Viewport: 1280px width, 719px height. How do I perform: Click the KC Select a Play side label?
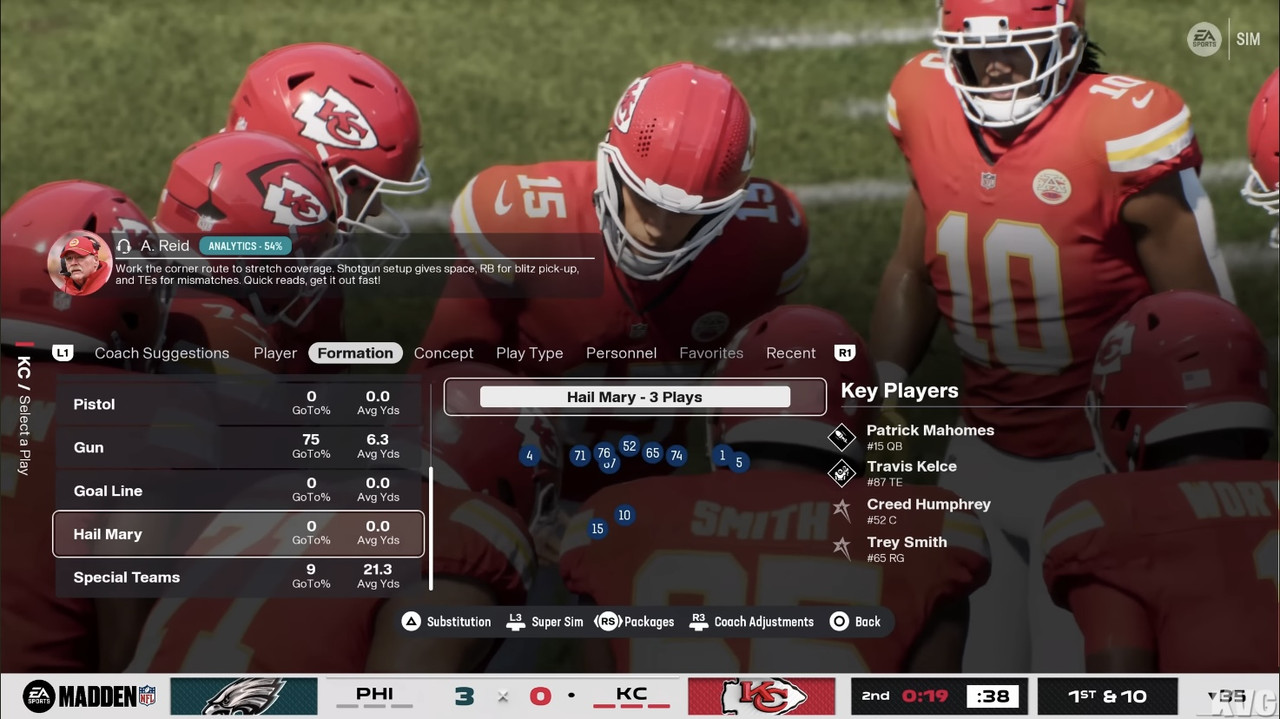point(24,414)
